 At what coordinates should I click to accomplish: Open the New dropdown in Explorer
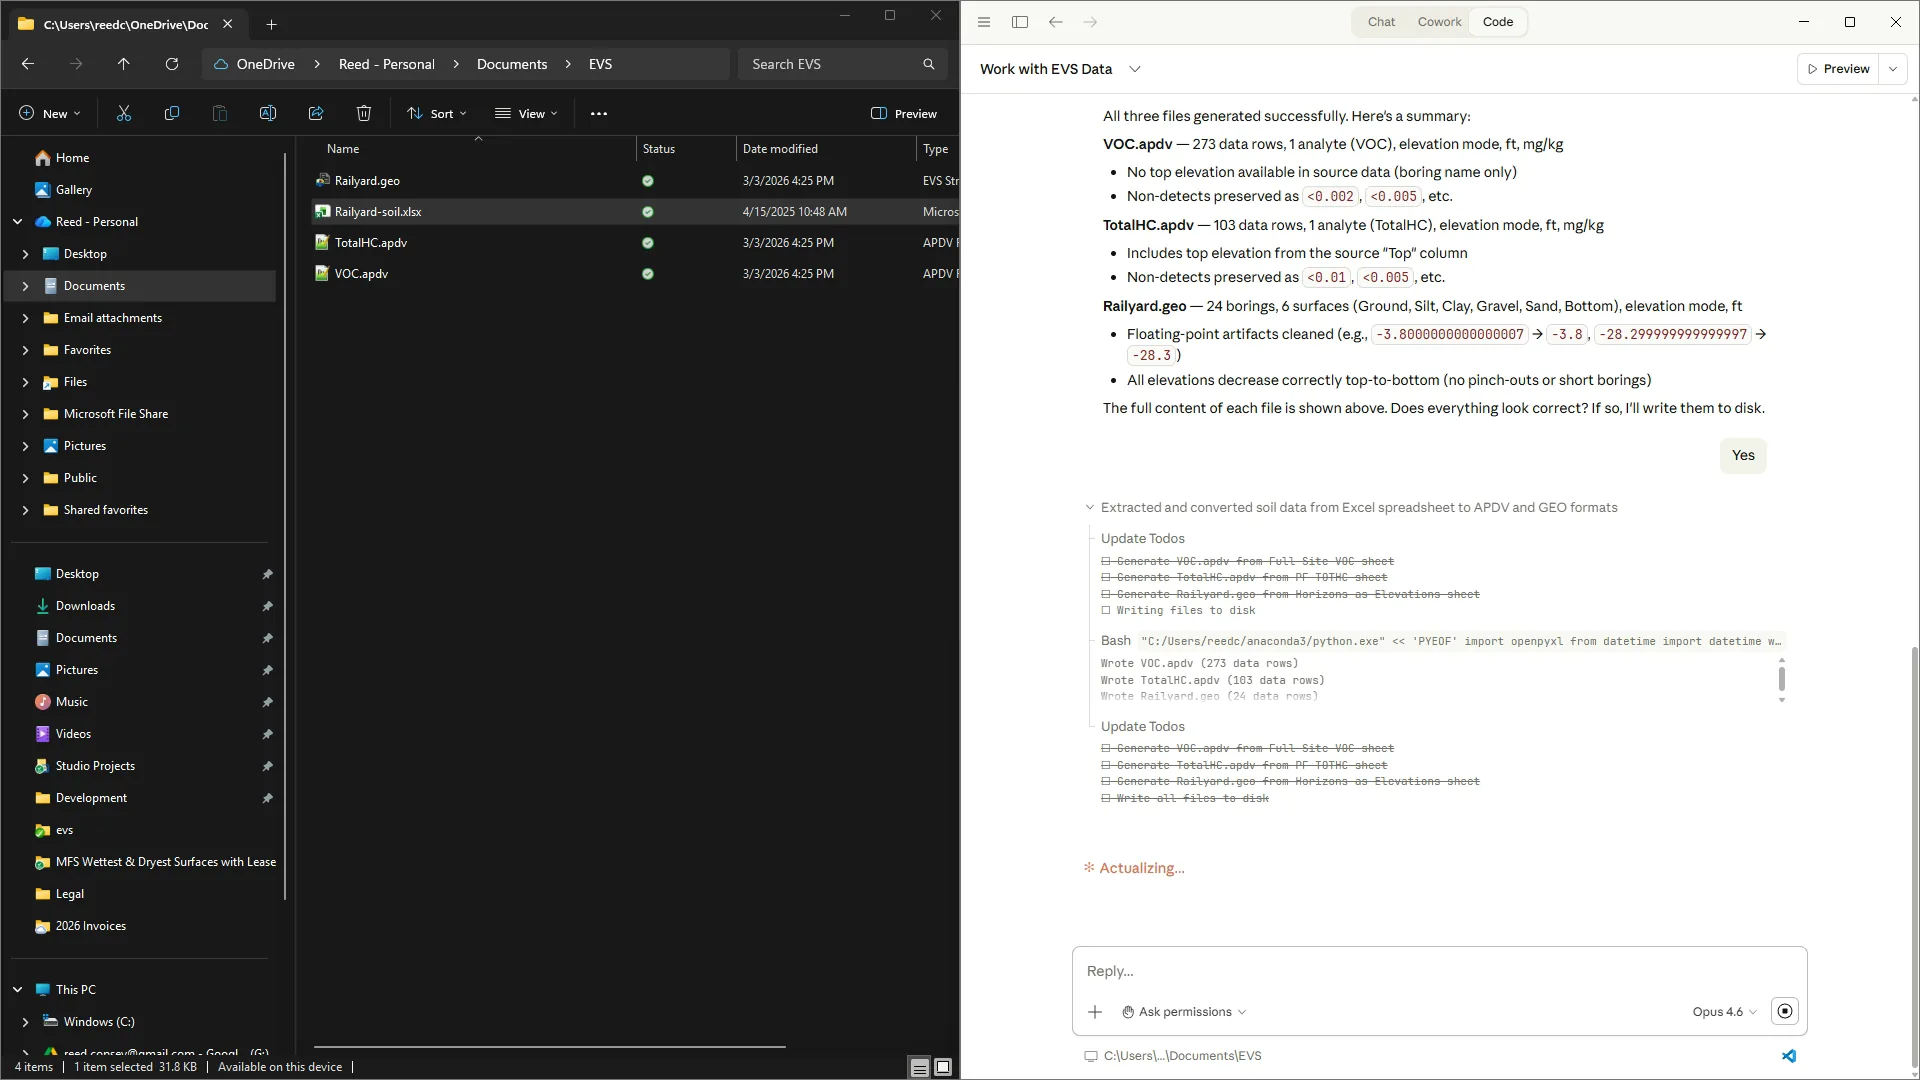[50, 114]
